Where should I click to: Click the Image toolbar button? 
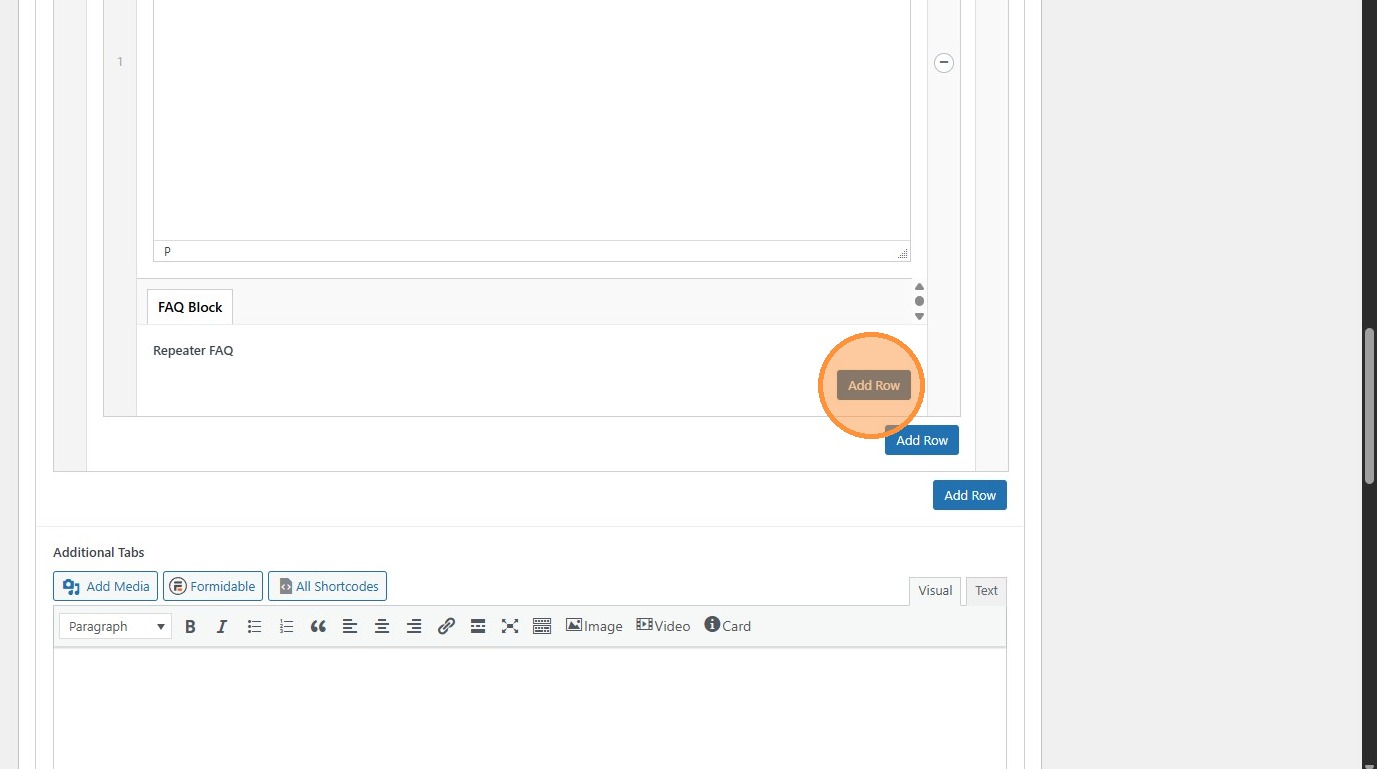tap(594, 626)
